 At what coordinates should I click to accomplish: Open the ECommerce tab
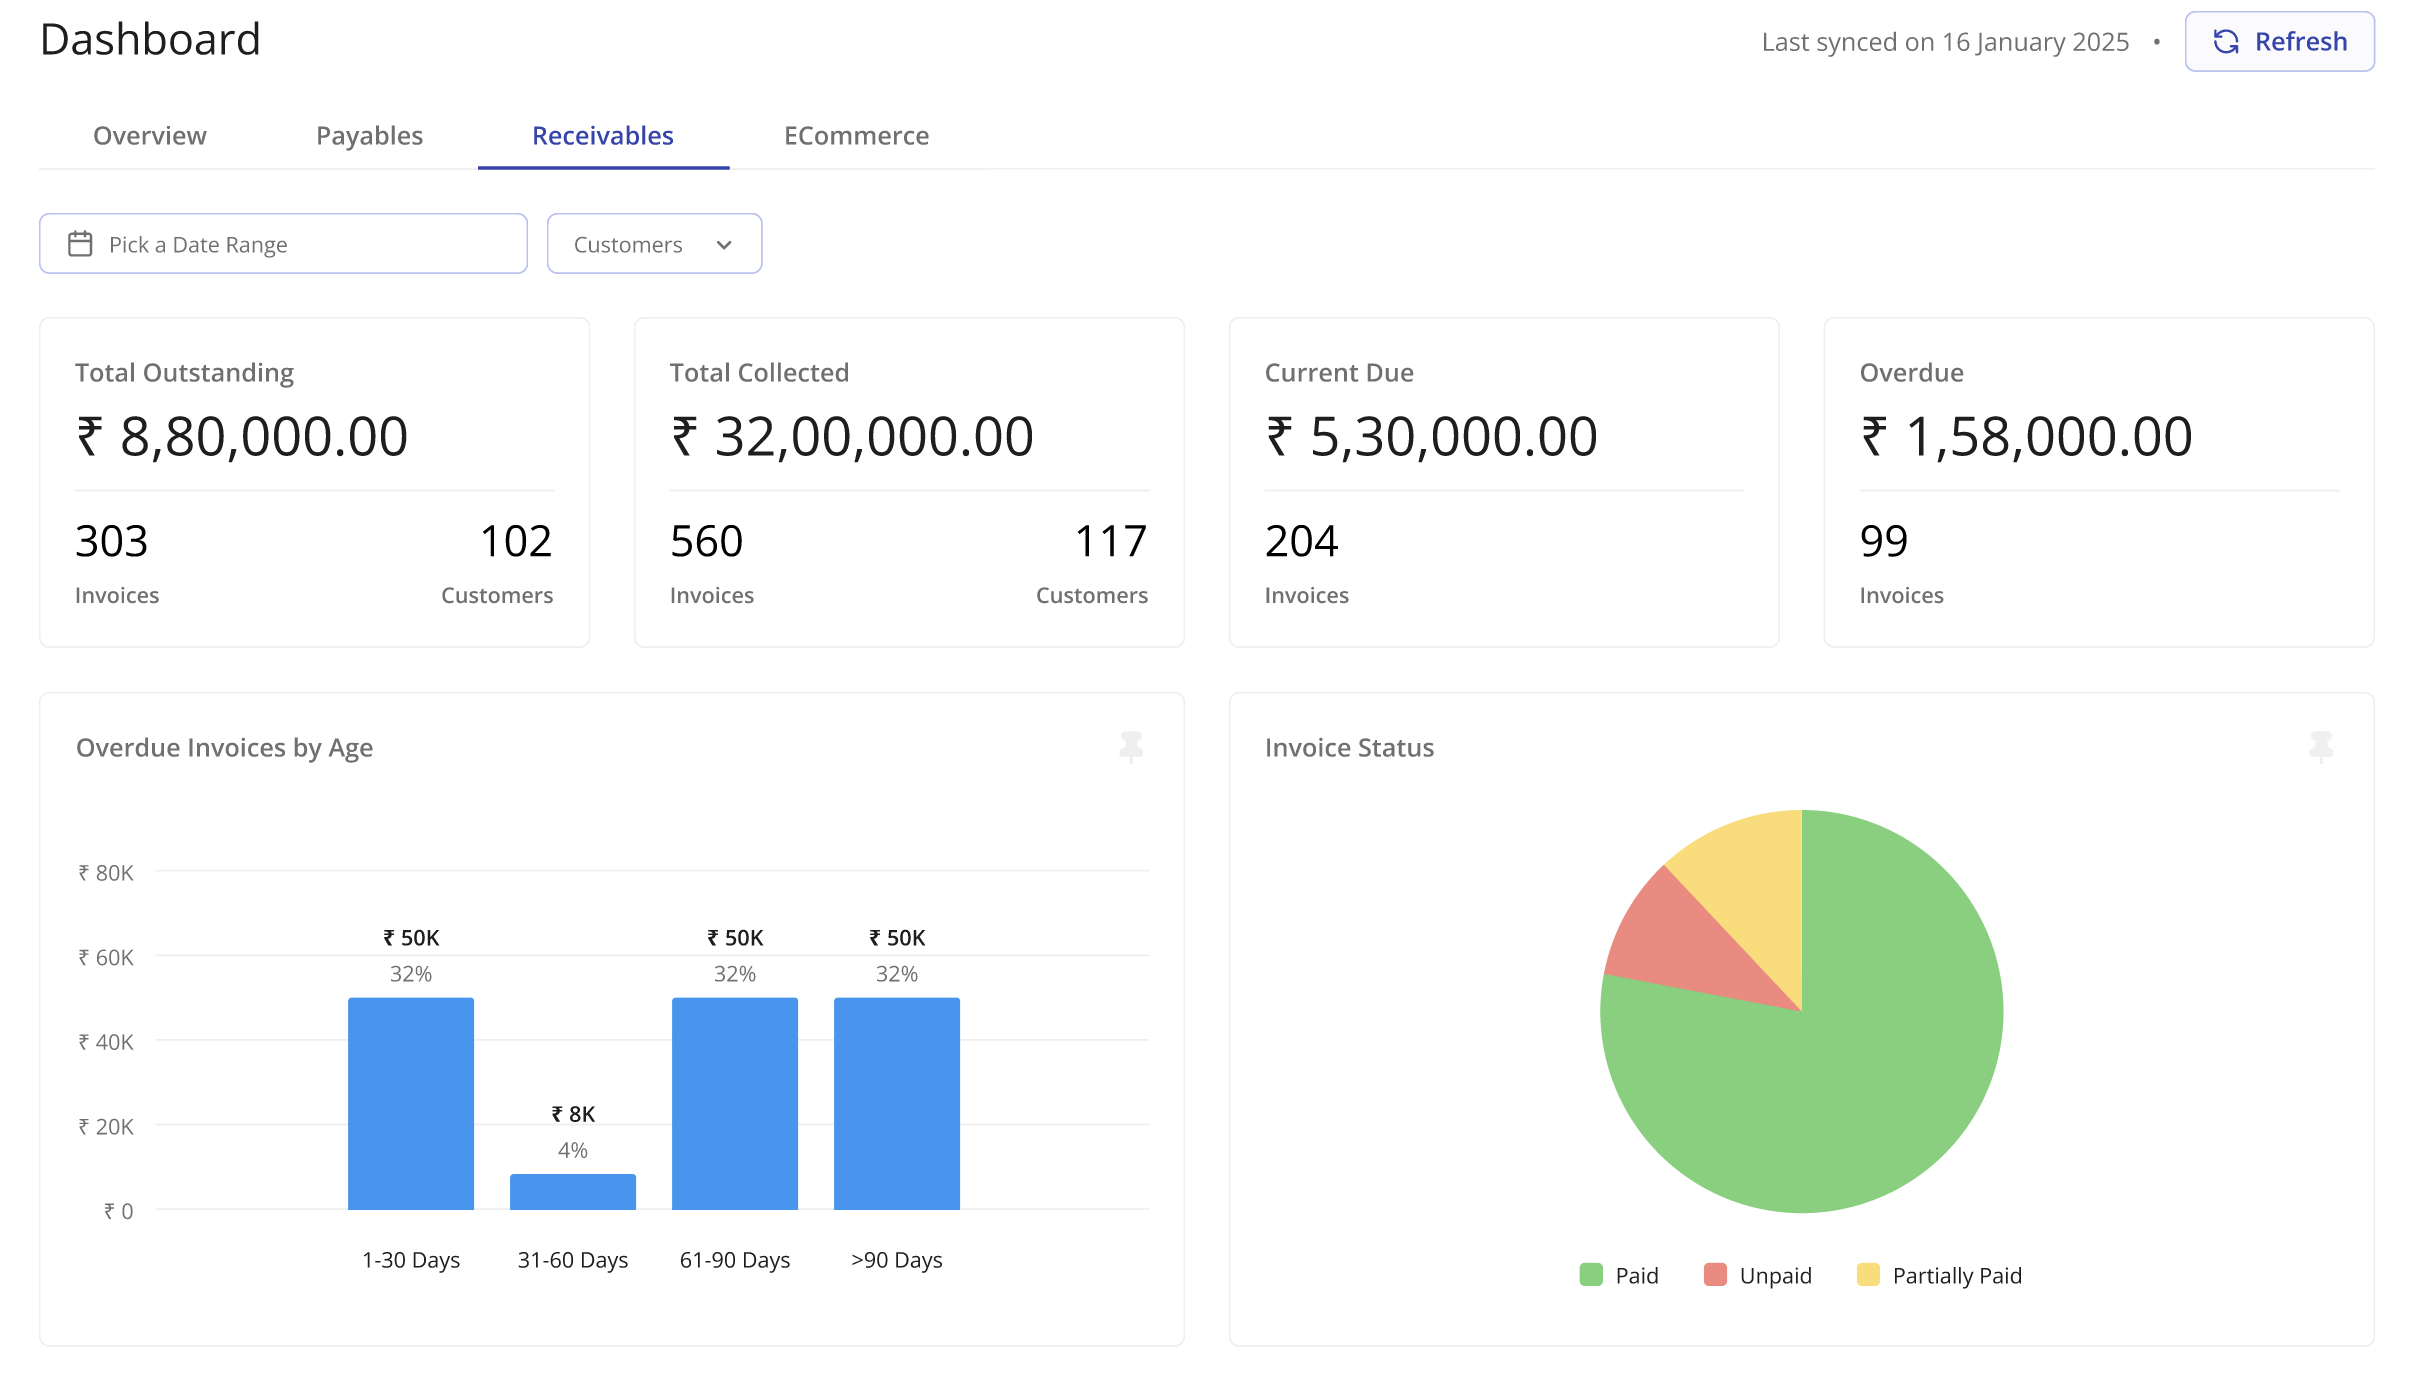856,136
